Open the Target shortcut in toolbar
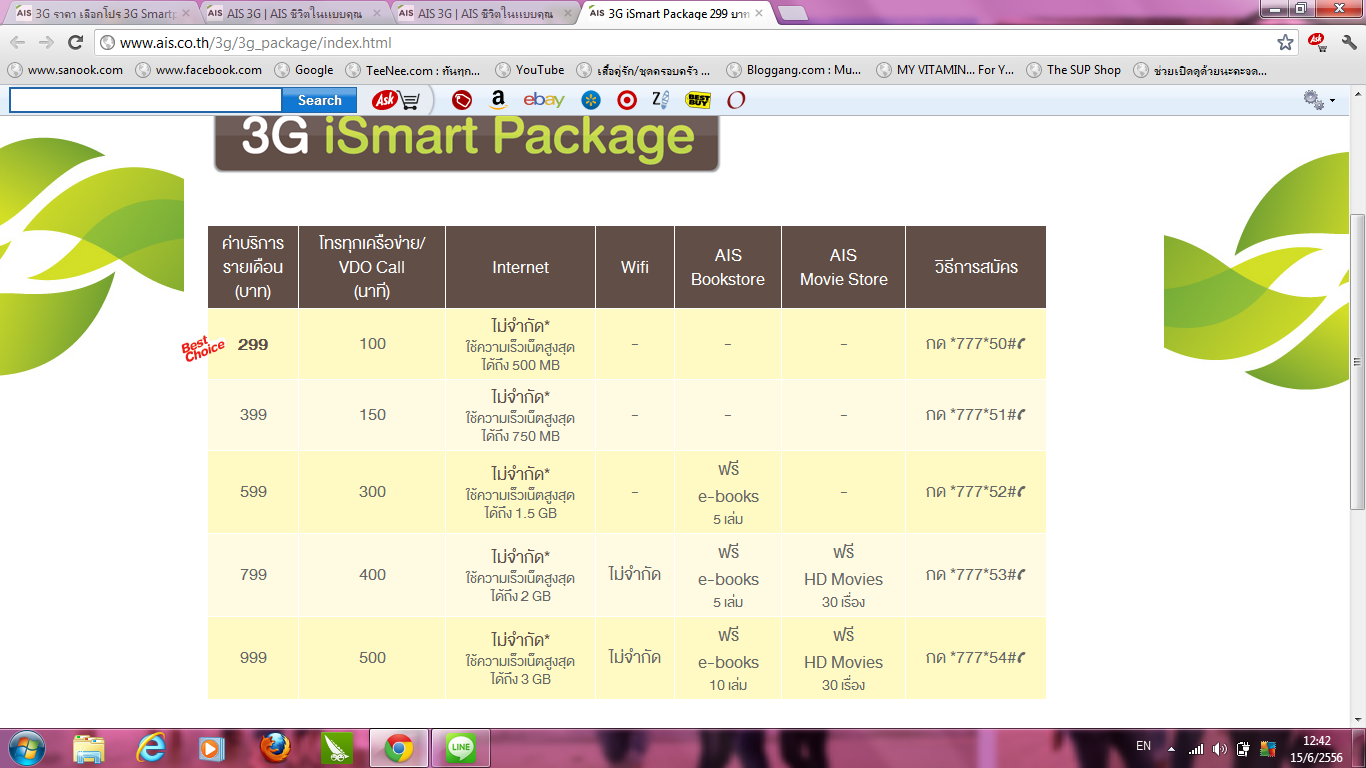1366x768 pixels. (x=626, y=100)
